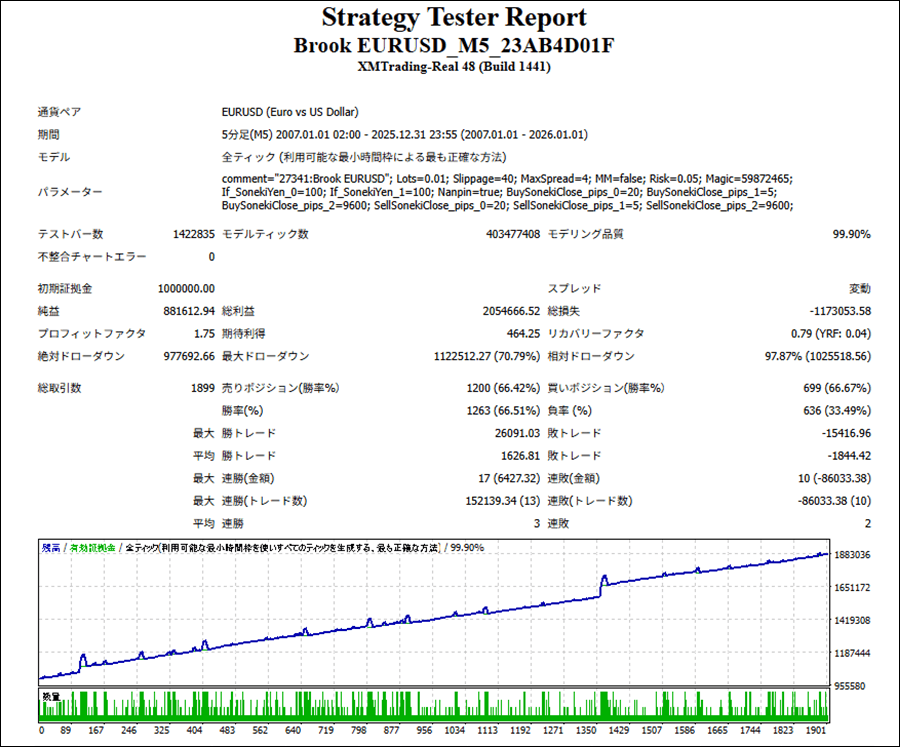Click the modelling quality value 99.90%

point(851,234)
